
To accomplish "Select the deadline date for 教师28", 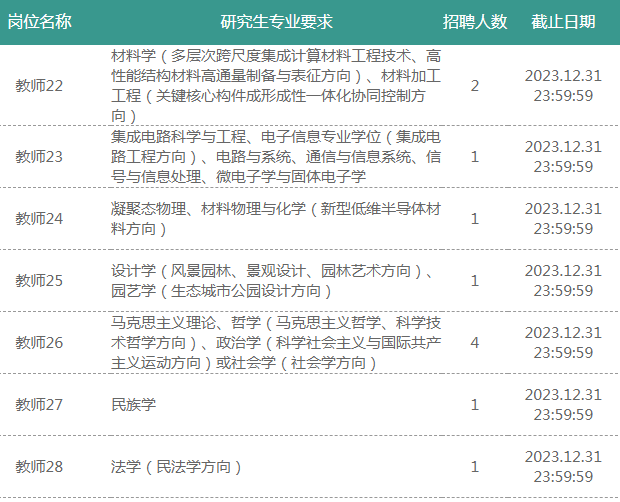I will [563, 466].
